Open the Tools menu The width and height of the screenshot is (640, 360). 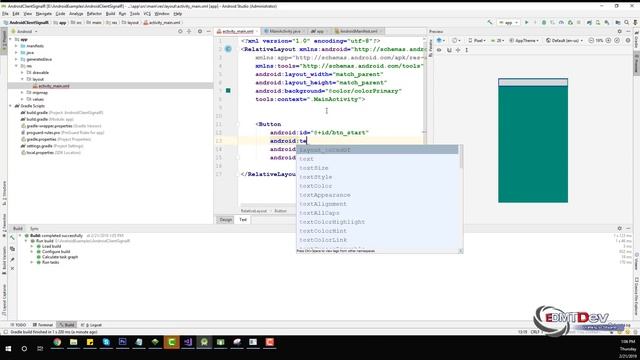[135, 13]
